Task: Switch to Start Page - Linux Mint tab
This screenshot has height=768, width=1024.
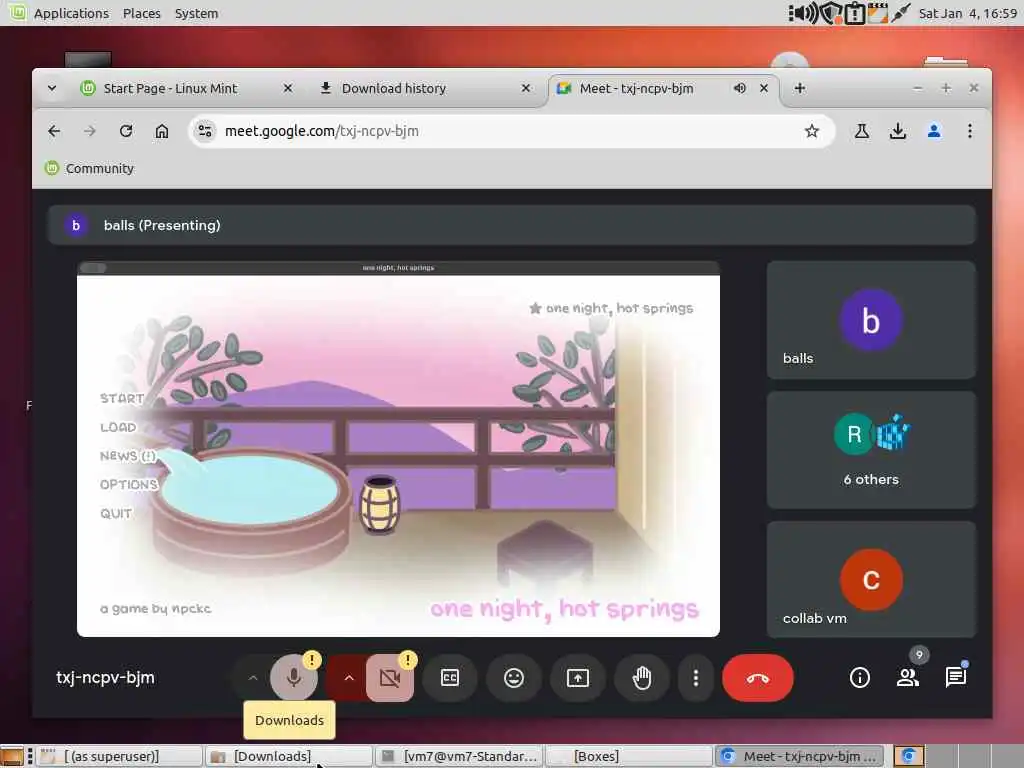Action: 185,88
